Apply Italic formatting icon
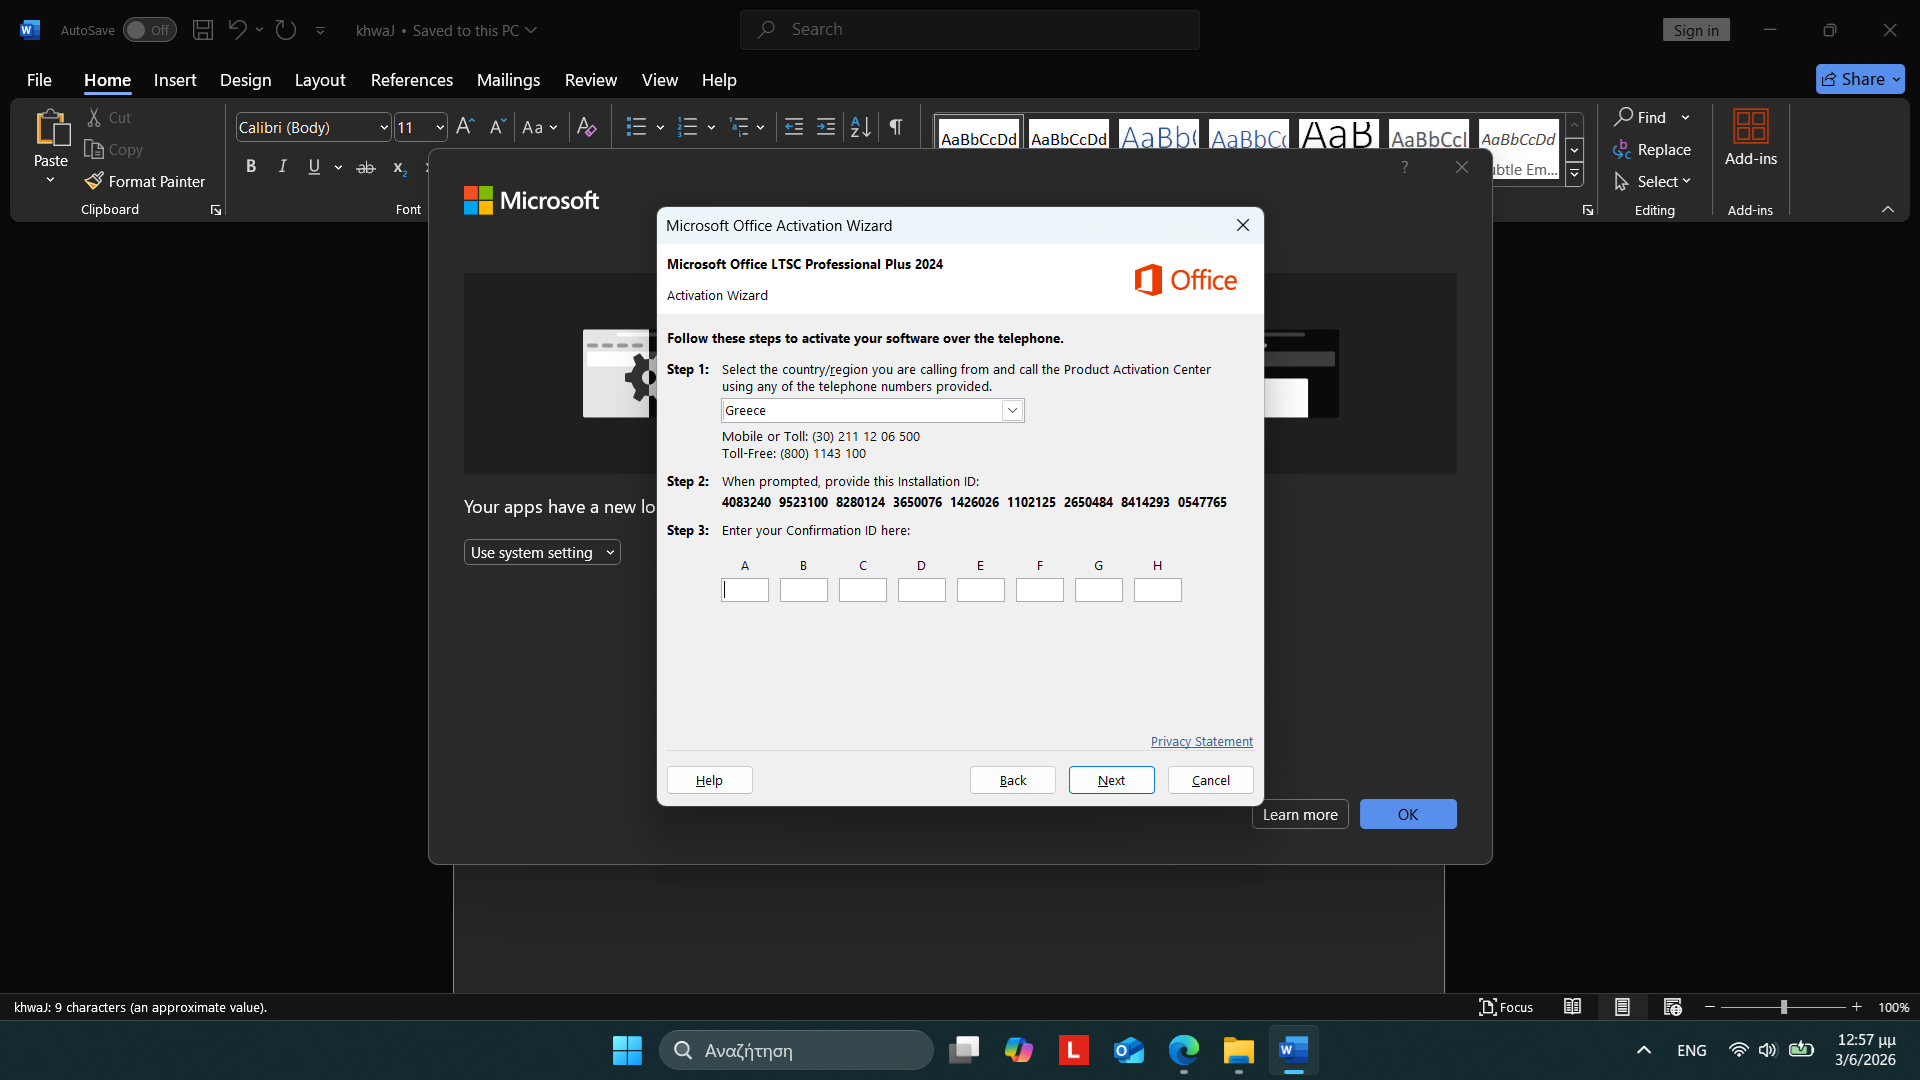1920x1080 pixels. click(283, 167)
